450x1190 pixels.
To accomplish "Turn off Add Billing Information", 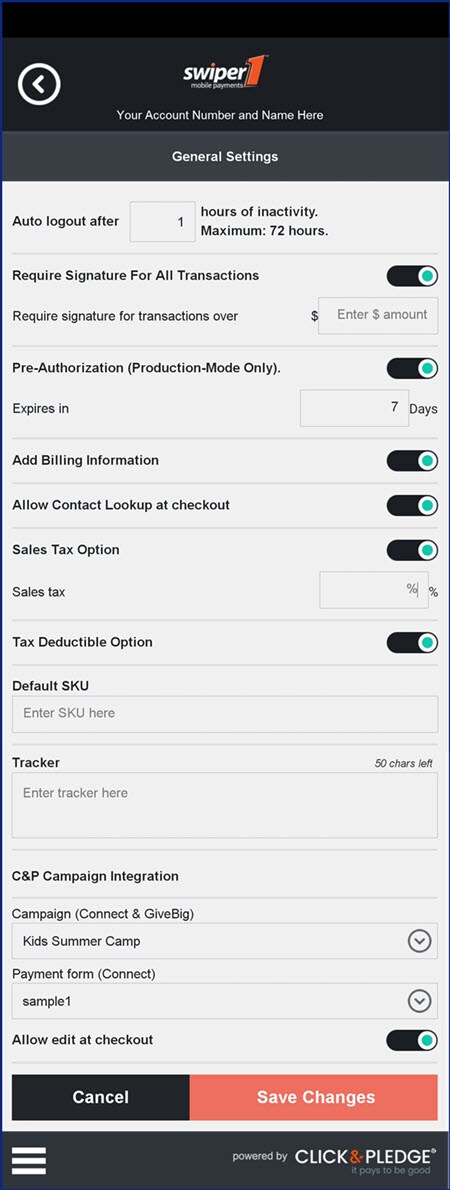I will pyautogui.click(x=412, y=461).
